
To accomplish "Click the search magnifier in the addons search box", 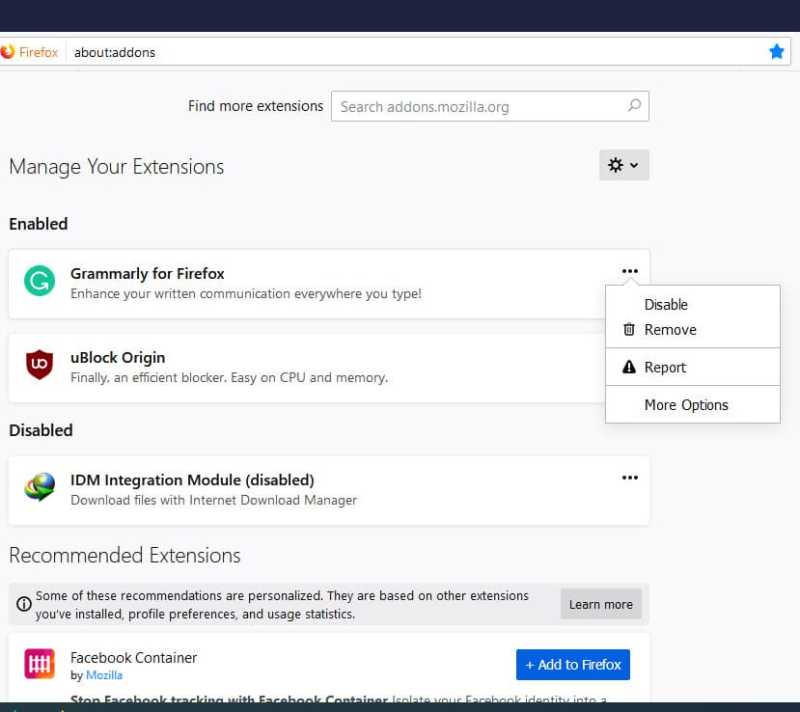I will coord(634,105).
